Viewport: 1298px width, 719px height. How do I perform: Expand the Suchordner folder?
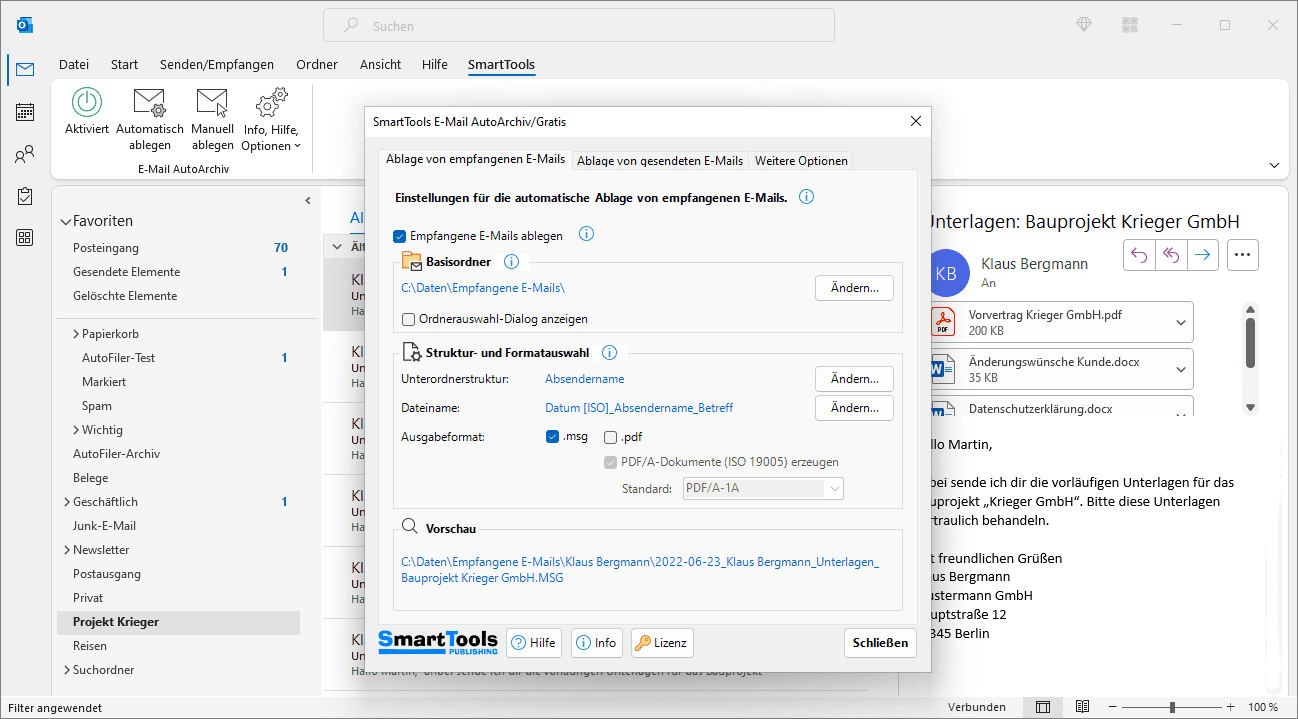click(67, 670)
